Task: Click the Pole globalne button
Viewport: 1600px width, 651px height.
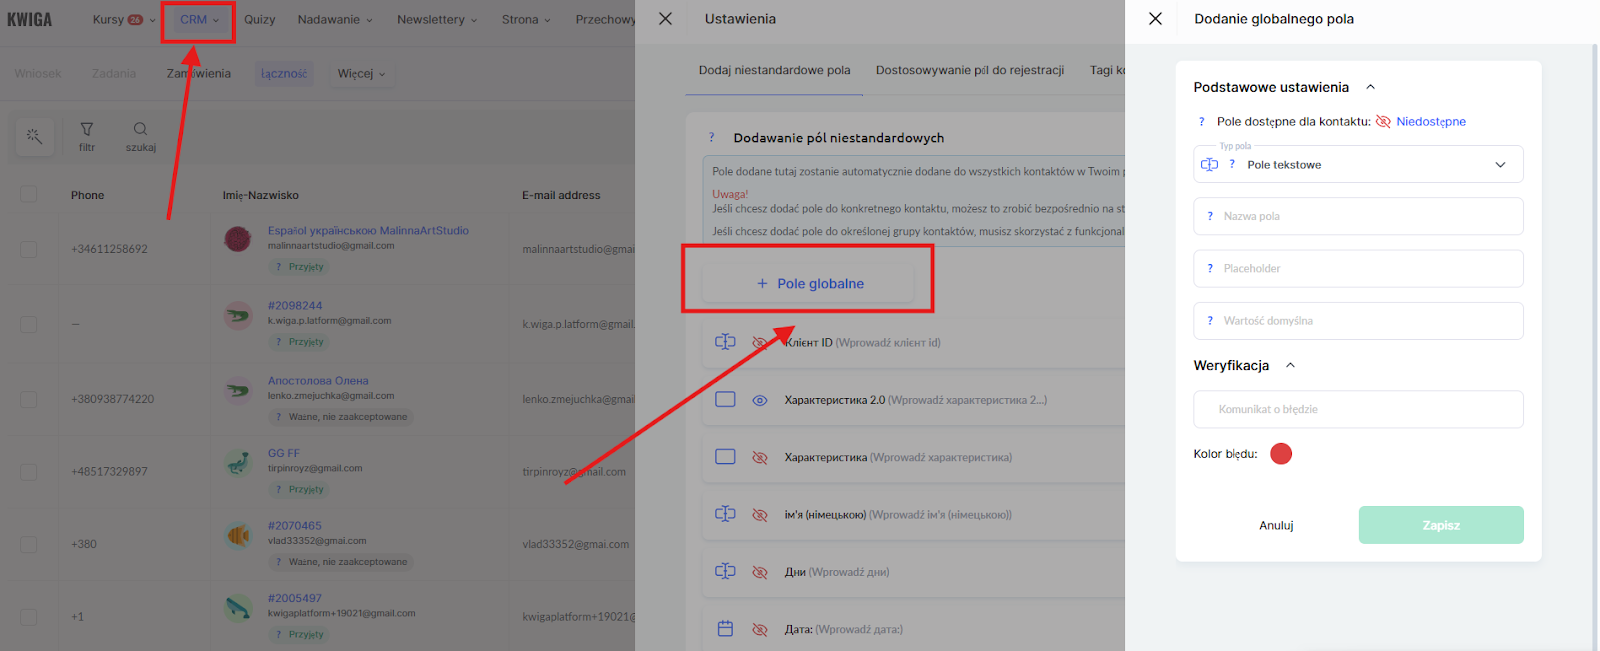Action: (809, 284)
